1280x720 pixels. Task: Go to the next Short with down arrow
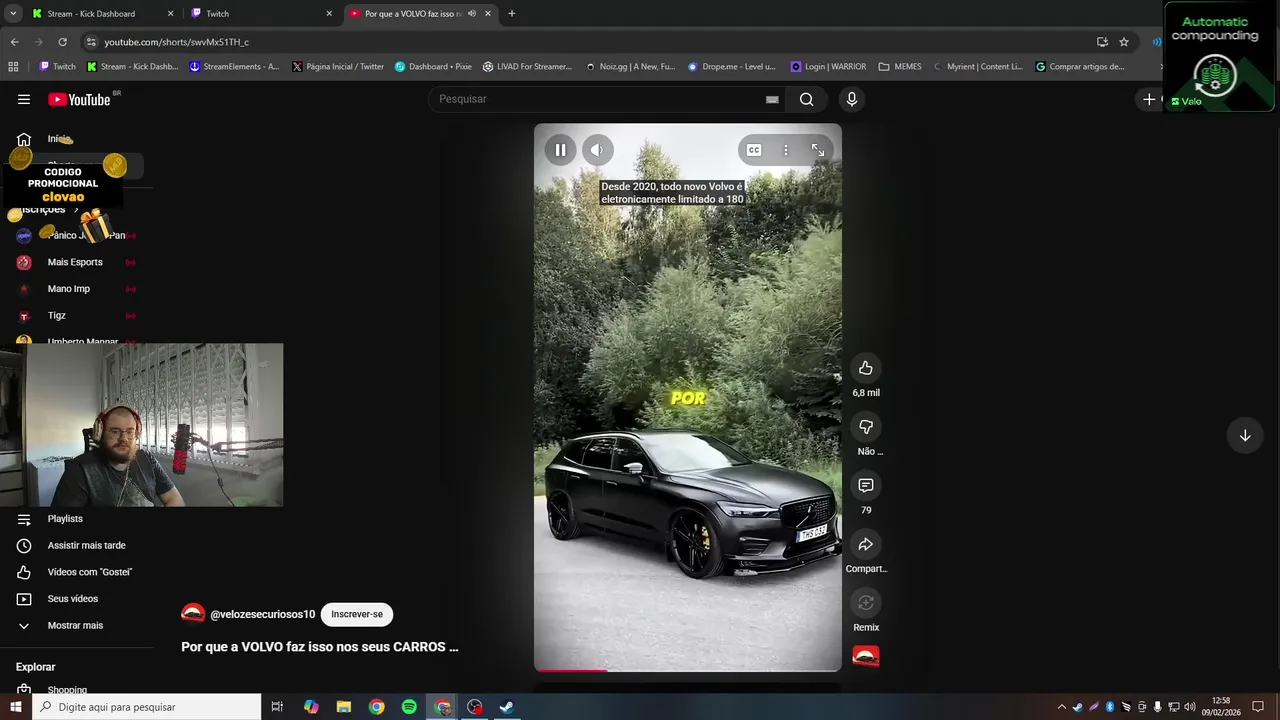click(1245, 436)
